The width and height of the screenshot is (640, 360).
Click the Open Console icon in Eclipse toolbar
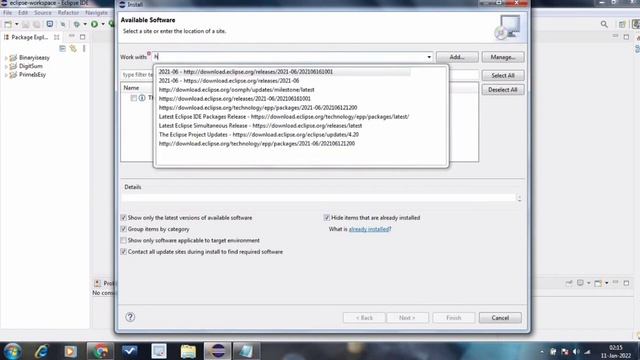click(50, 24)
